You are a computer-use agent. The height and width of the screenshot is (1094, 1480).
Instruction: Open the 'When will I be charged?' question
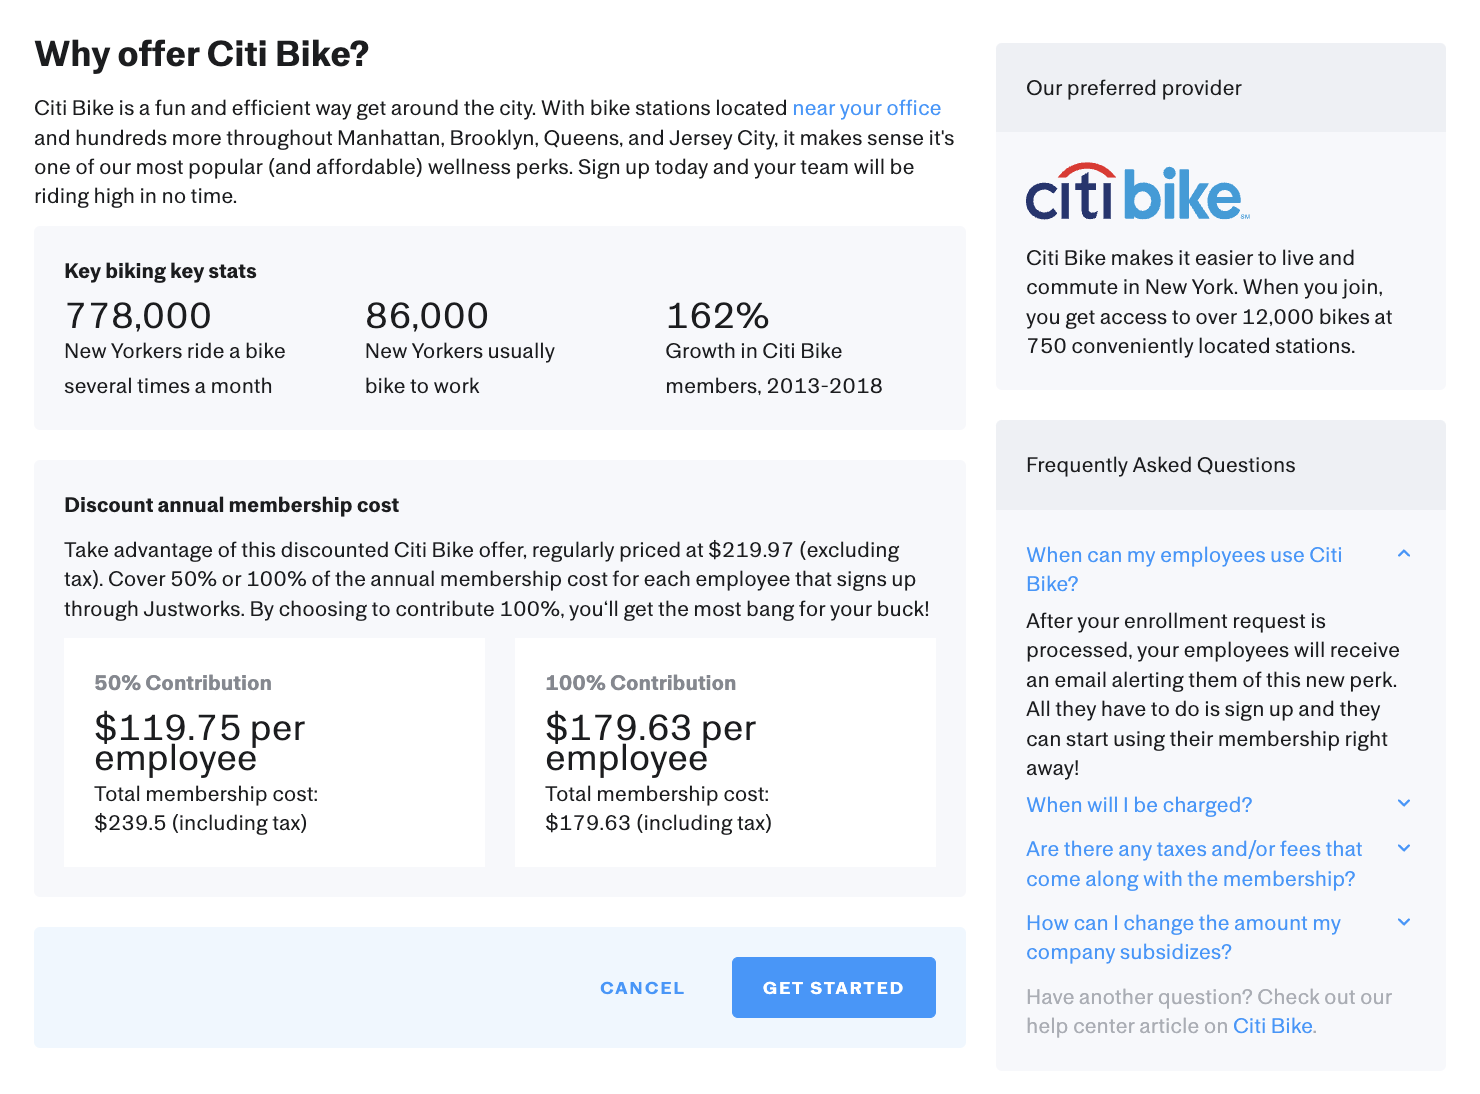click(x=1139, y=805)
